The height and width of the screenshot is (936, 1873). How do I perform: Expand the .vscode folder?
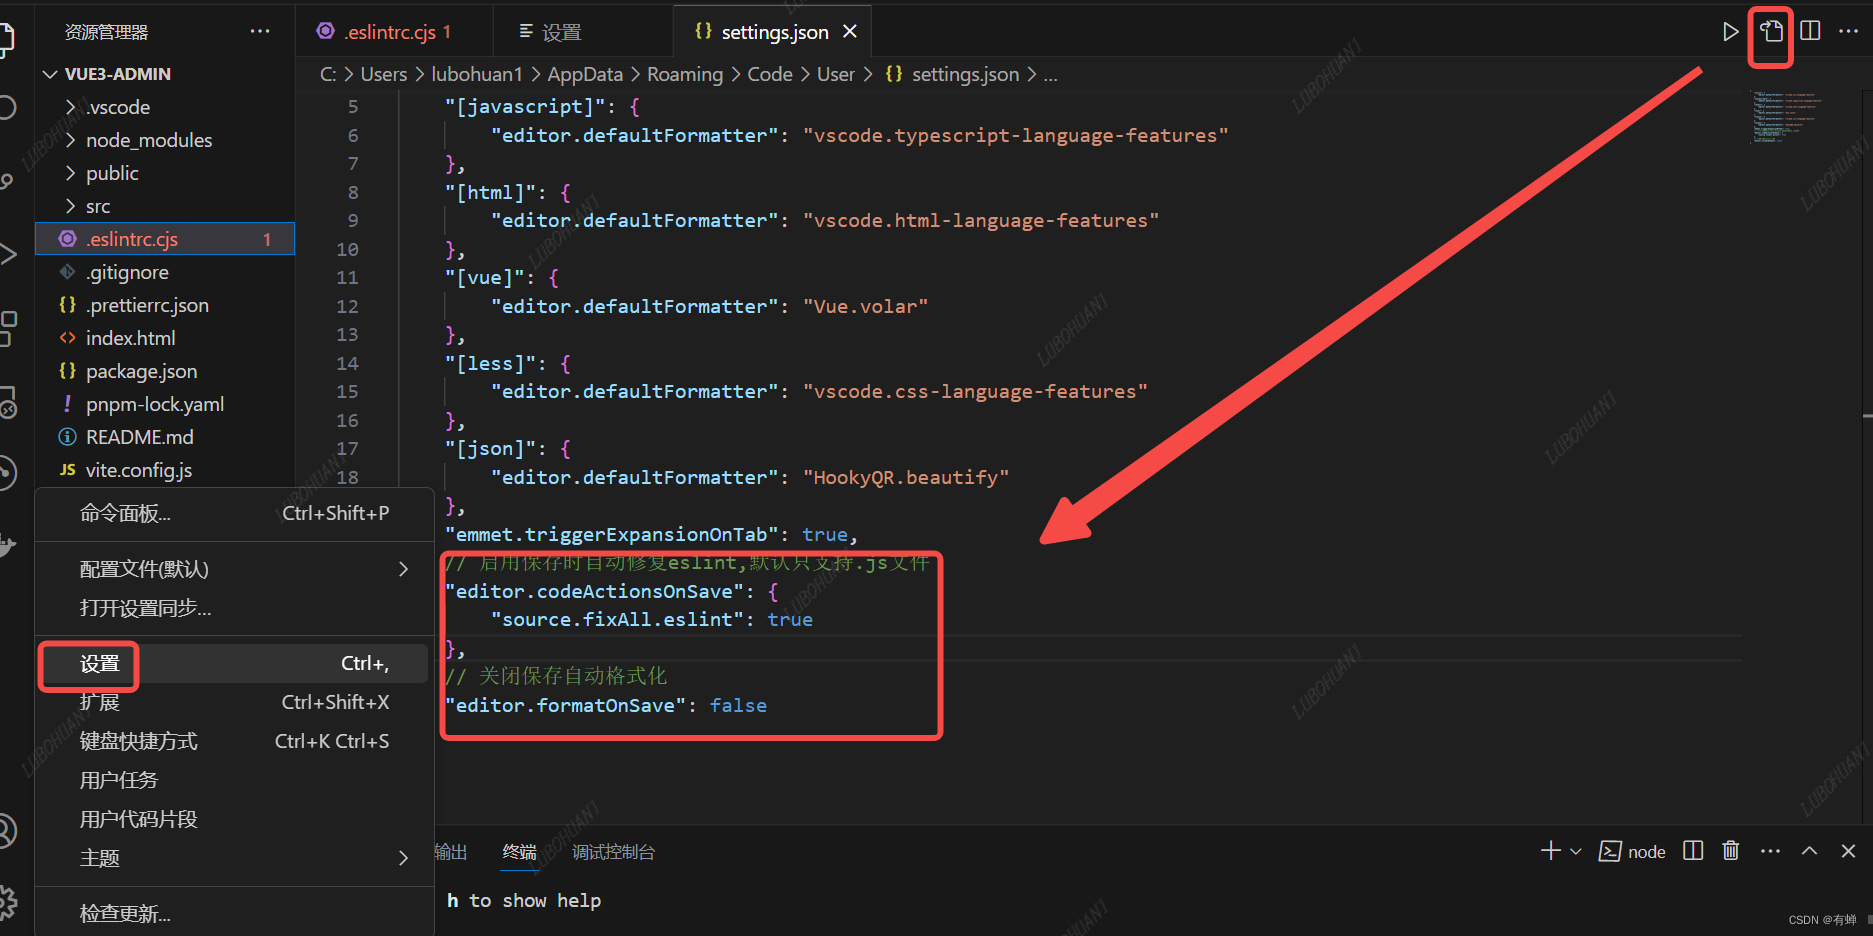165,107
